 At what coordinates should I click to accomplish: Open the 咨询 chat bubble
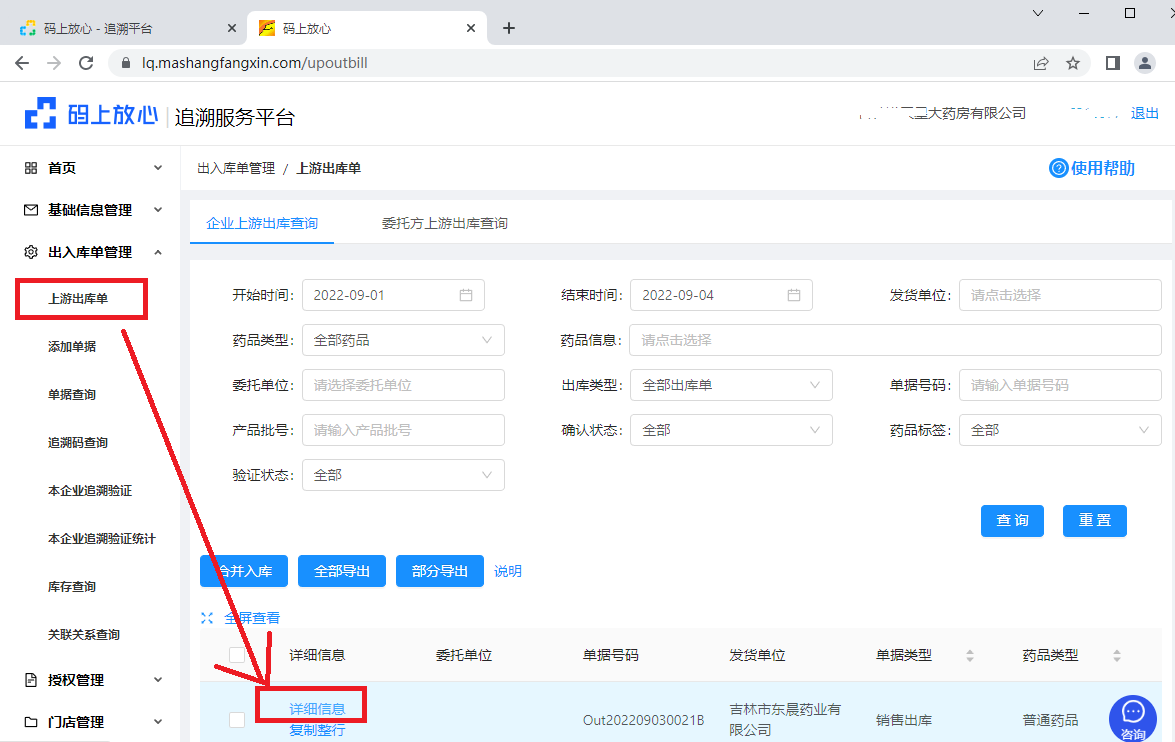point(1133,719)
